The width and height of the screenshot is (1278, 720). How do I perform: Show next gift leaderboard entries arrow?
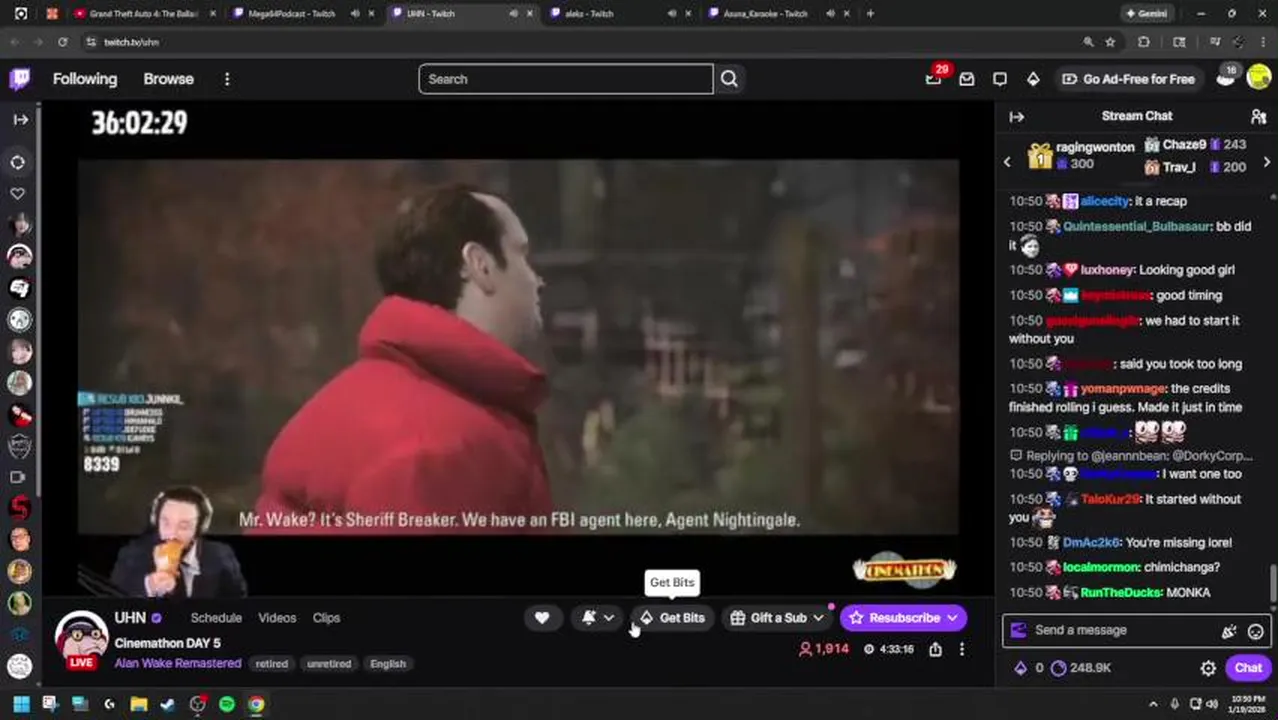(x=1267, y=162)
